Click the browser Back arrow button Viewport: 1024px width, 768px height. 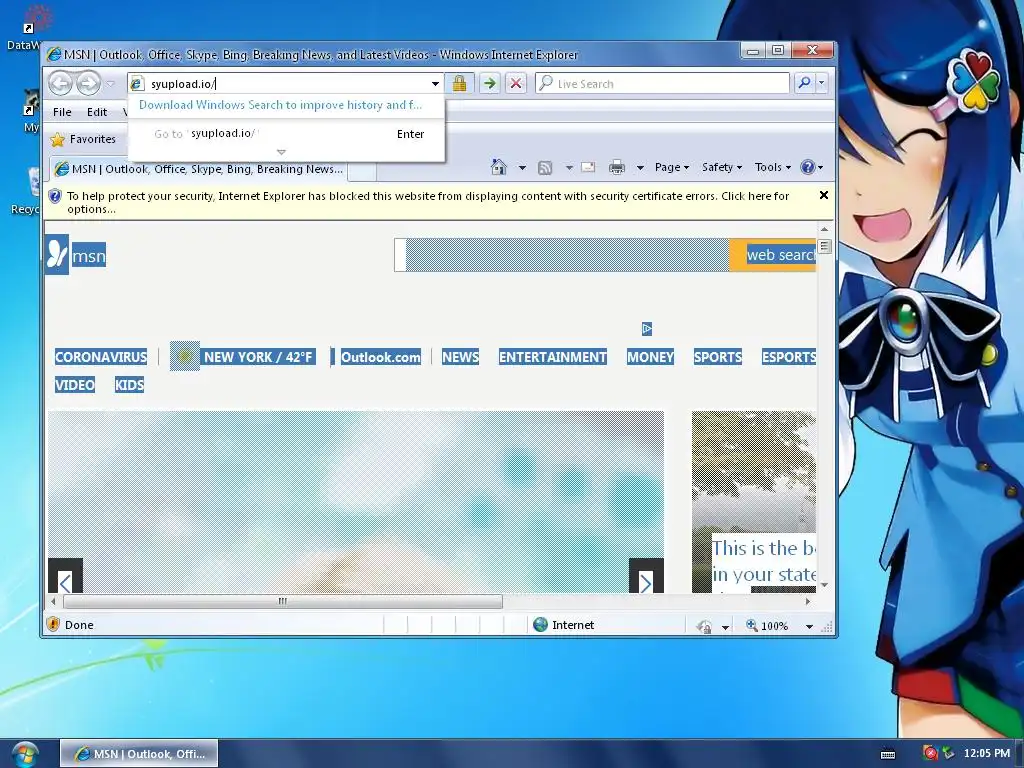(x=61, y=84)
